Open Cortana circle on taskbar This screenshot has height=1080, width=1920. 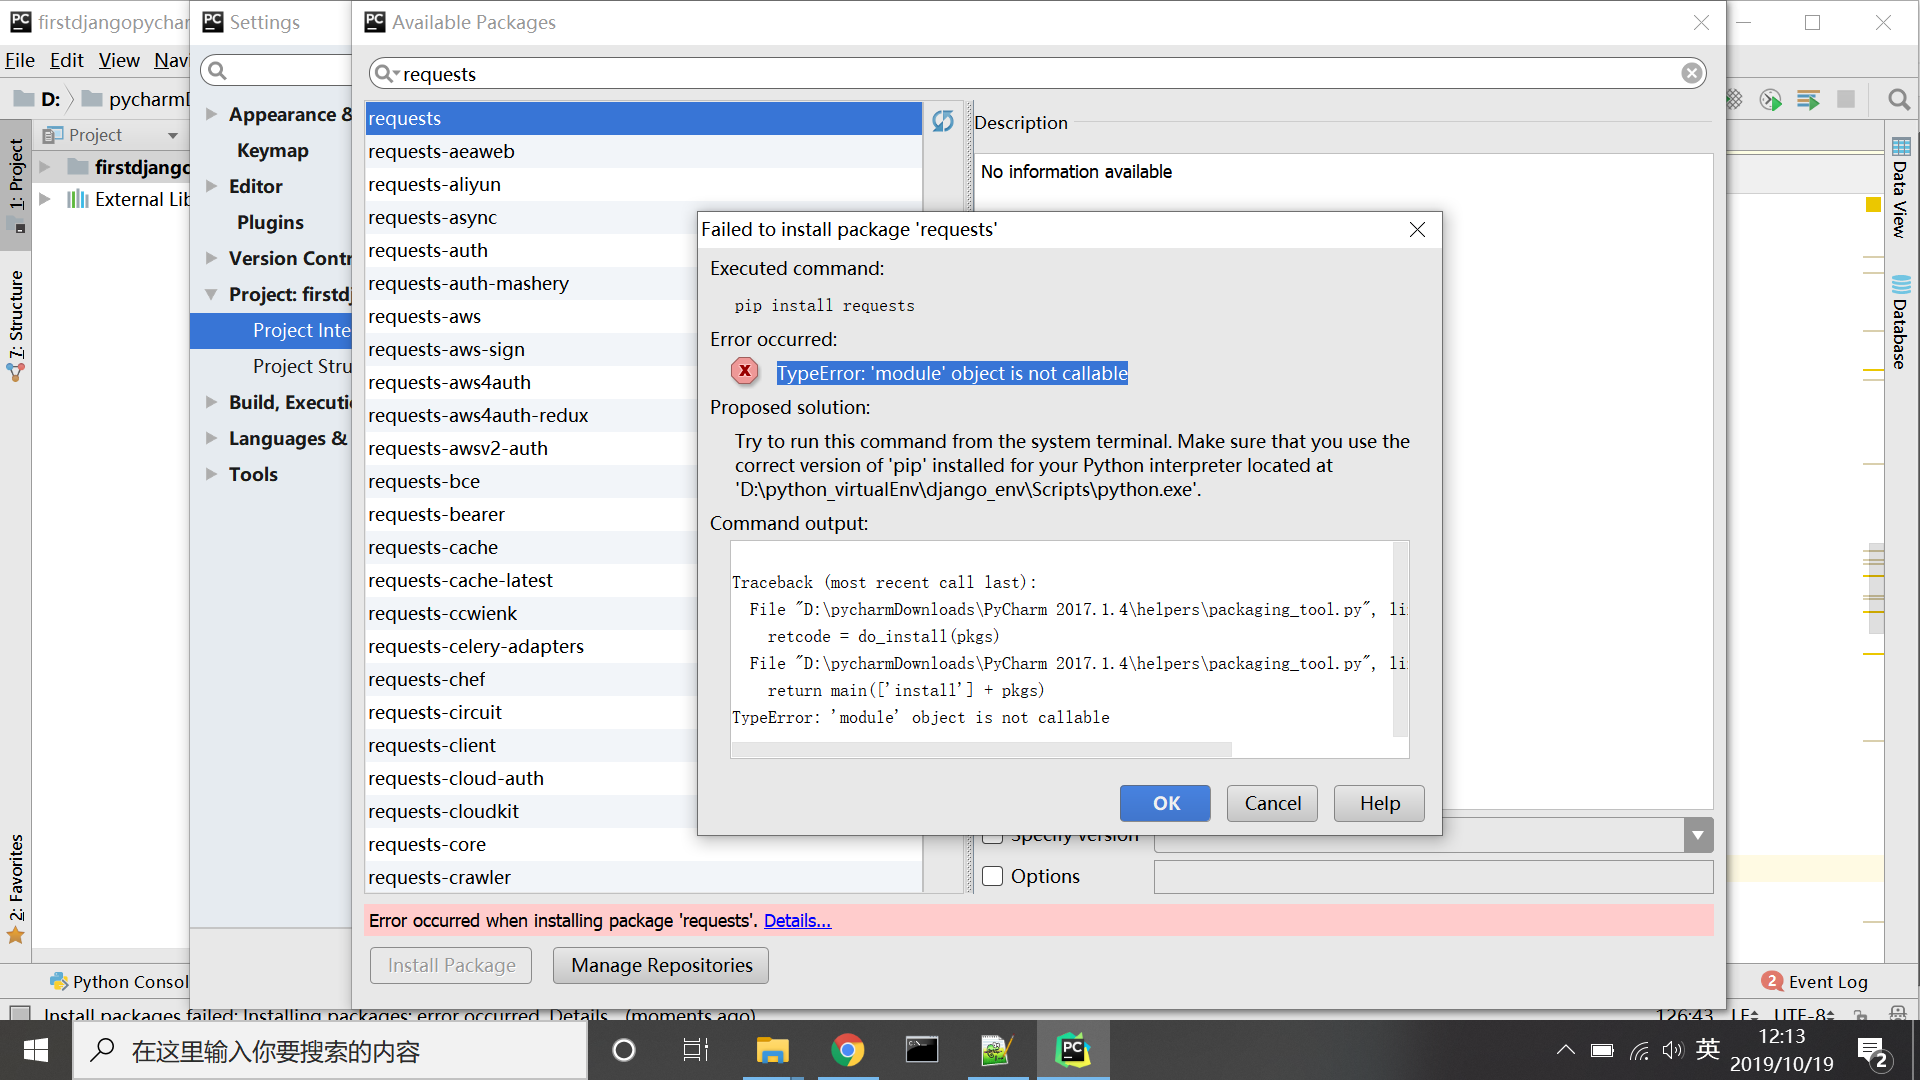pos(624,1050)
